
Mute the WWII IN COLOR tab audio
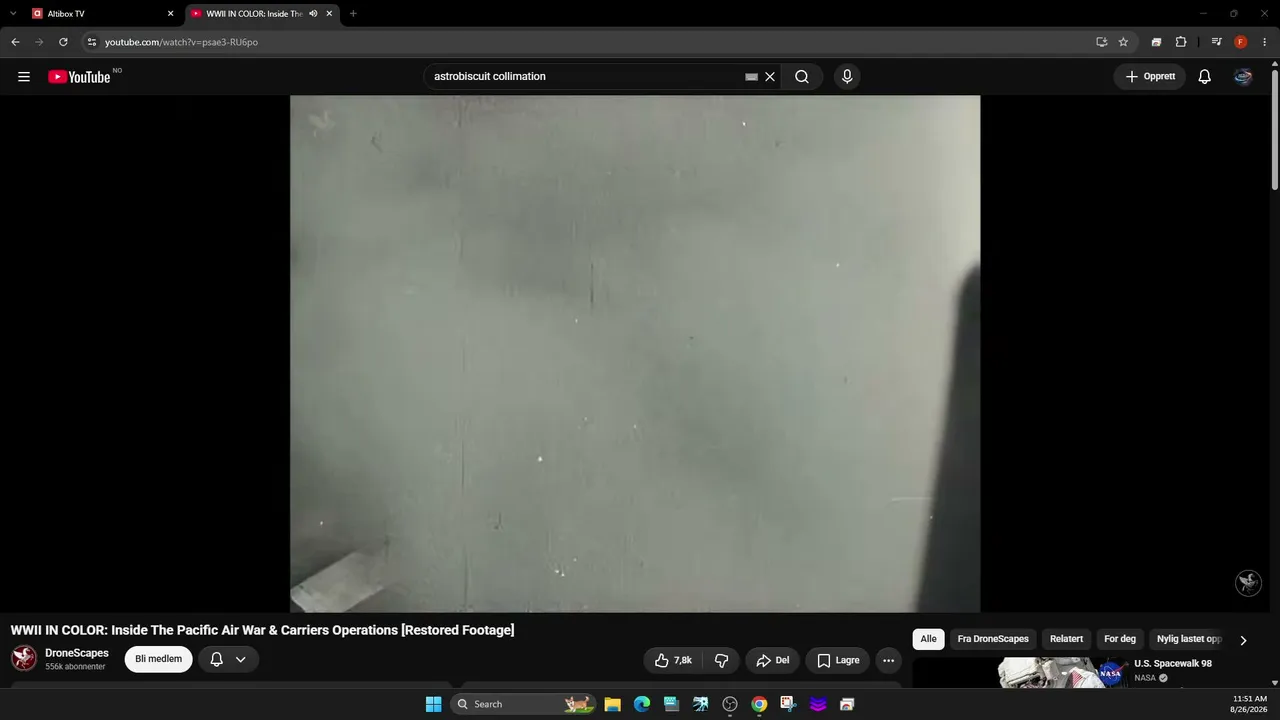[x=313, y=14]
